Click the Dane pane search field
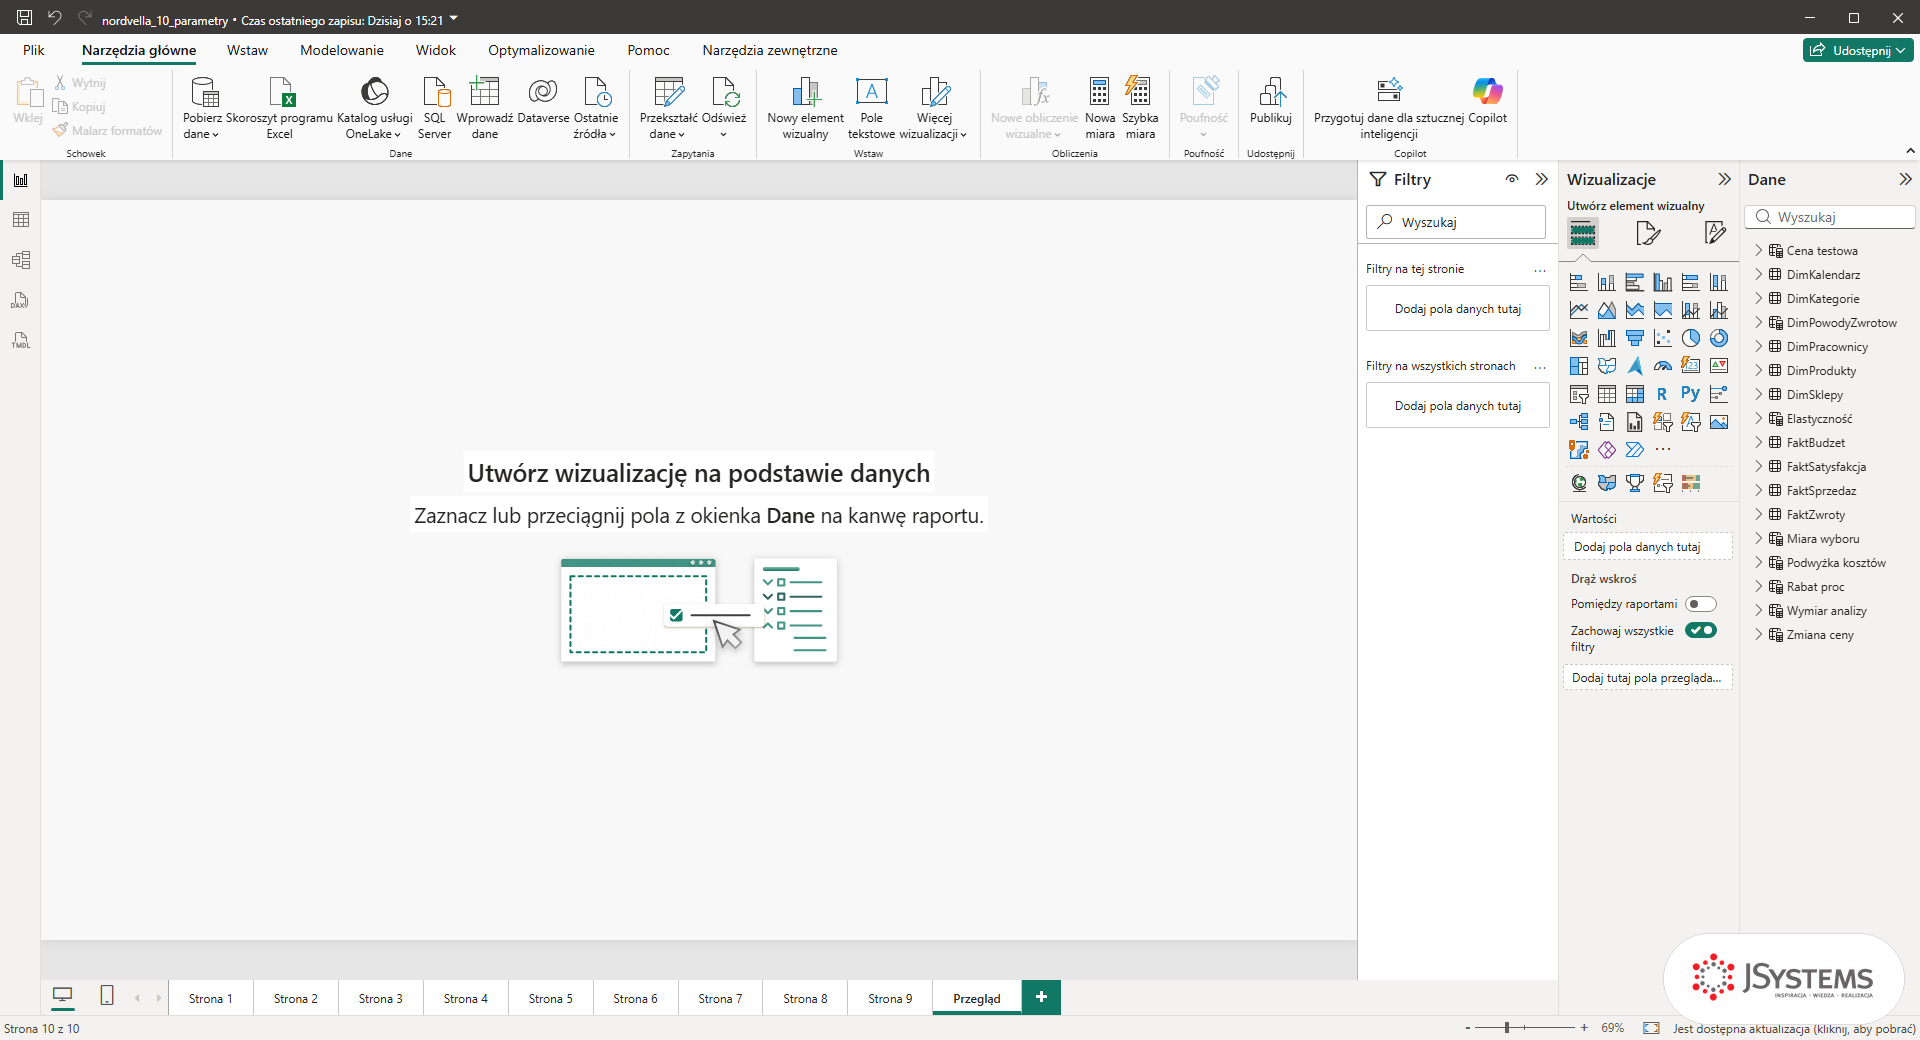 (1830, 217)
